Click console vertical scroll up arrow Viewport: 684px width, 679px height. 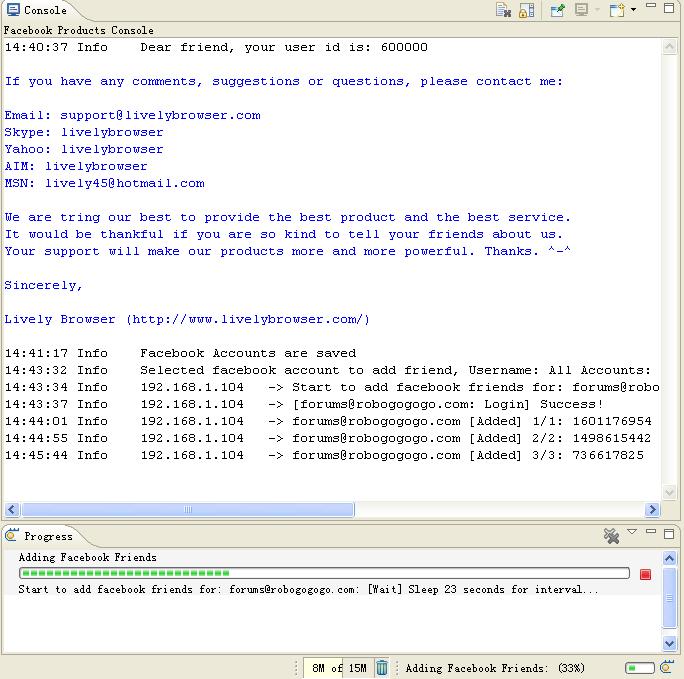point(669,47)
